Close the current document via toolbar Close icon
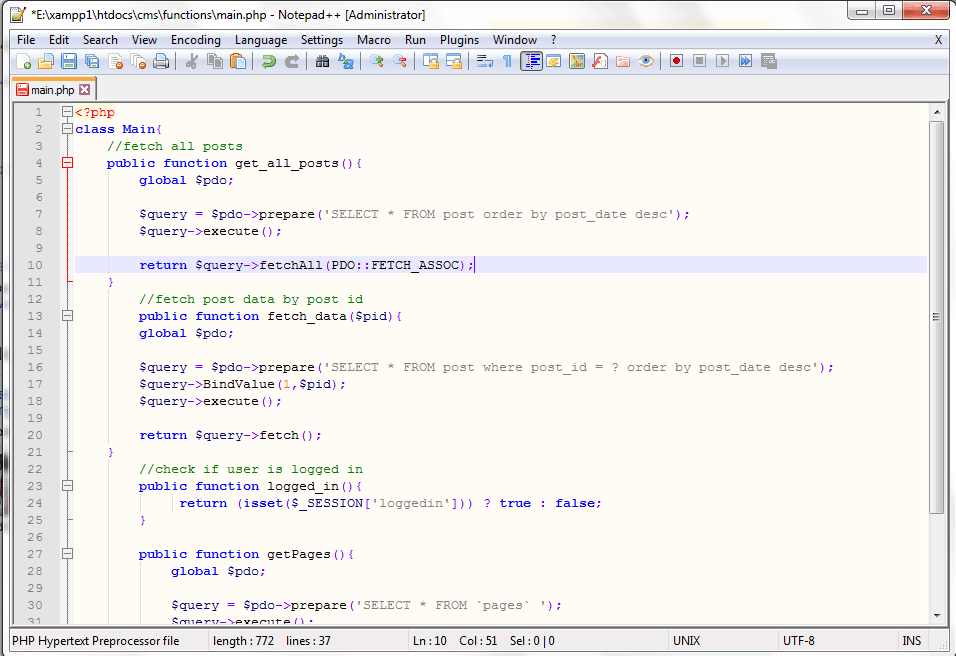This screenshot has width=956, height=656. click(115, 61)
